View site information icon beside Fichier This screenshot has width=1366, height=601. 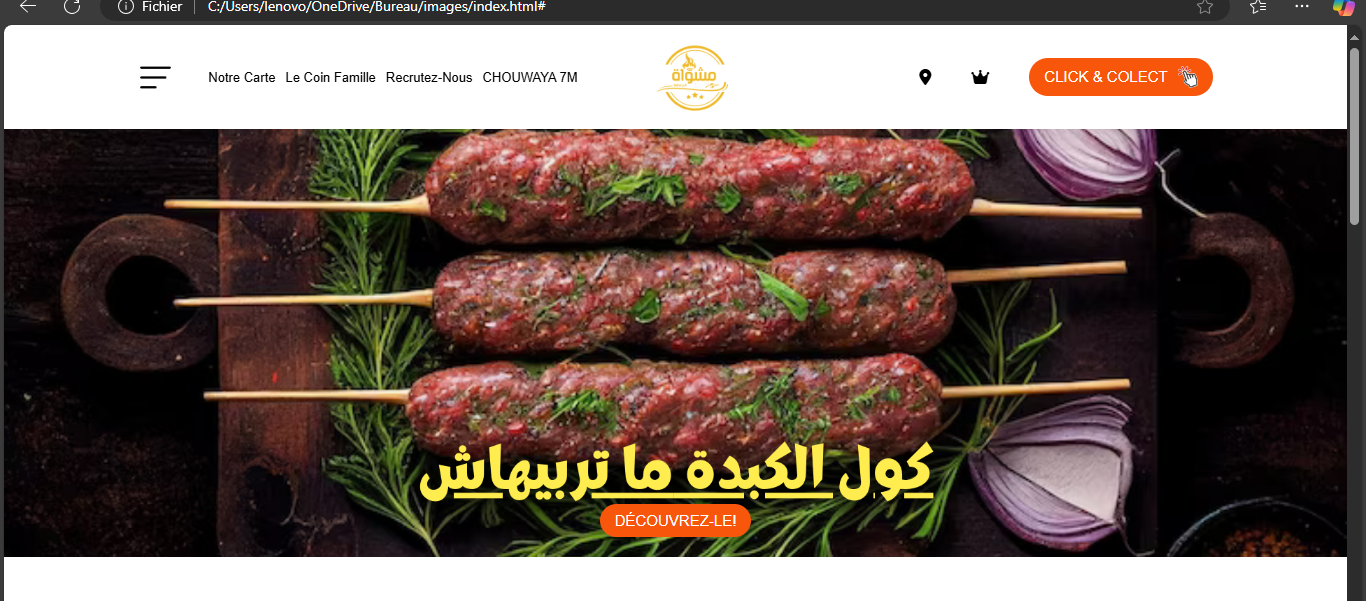(x=125, y=6)
